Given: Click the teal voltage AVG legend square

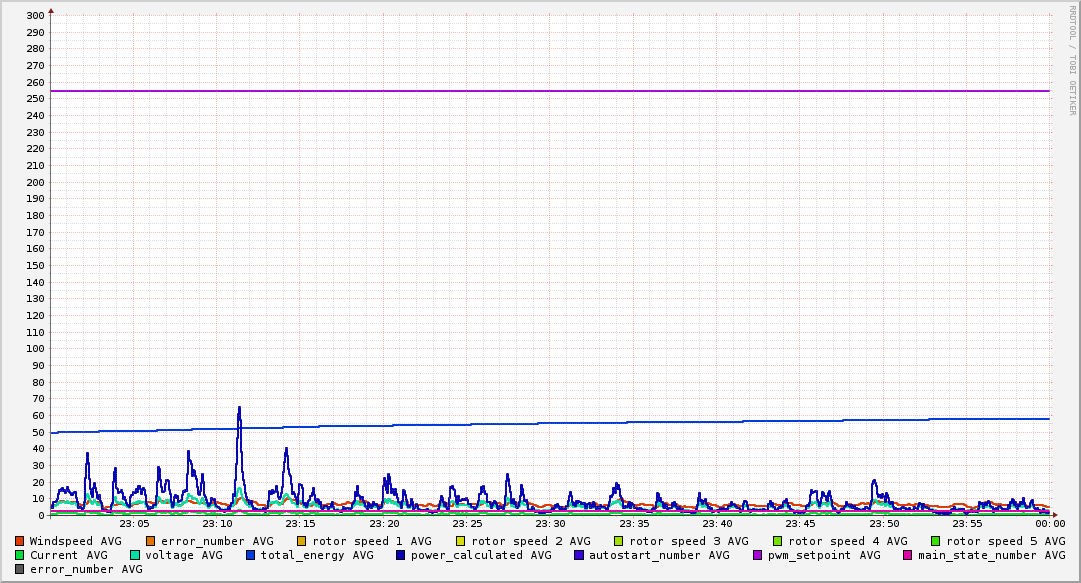Looking at the screenshot, I should [x=135, y=555].
